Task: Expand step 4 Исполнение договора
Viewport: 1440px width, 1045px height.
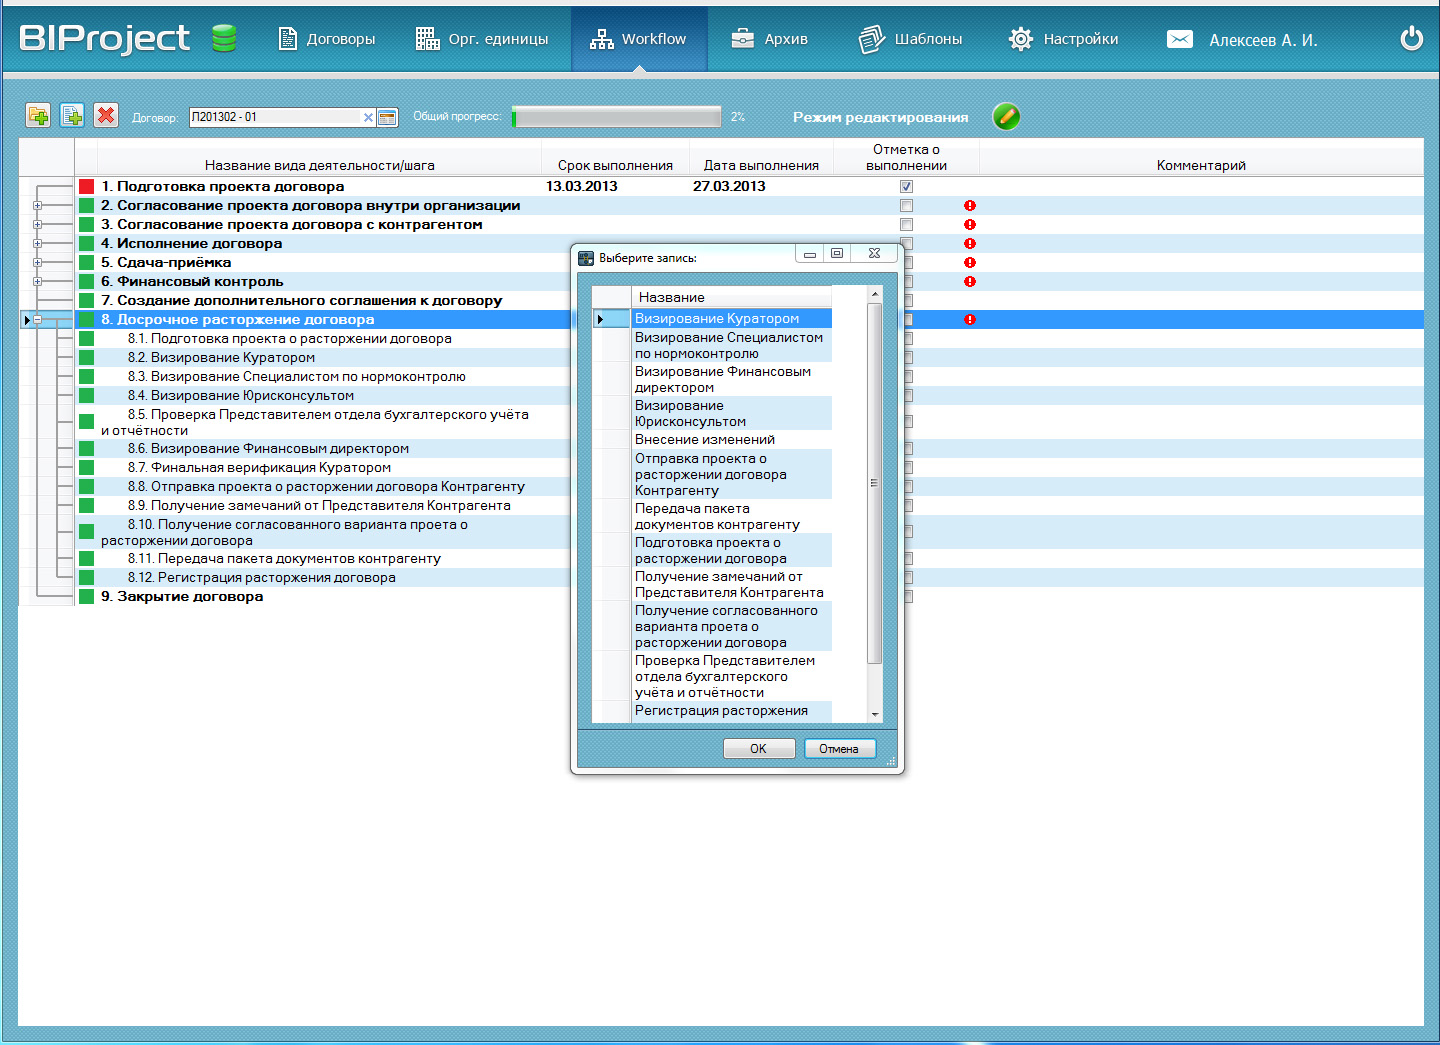Action: pos(37,244)
